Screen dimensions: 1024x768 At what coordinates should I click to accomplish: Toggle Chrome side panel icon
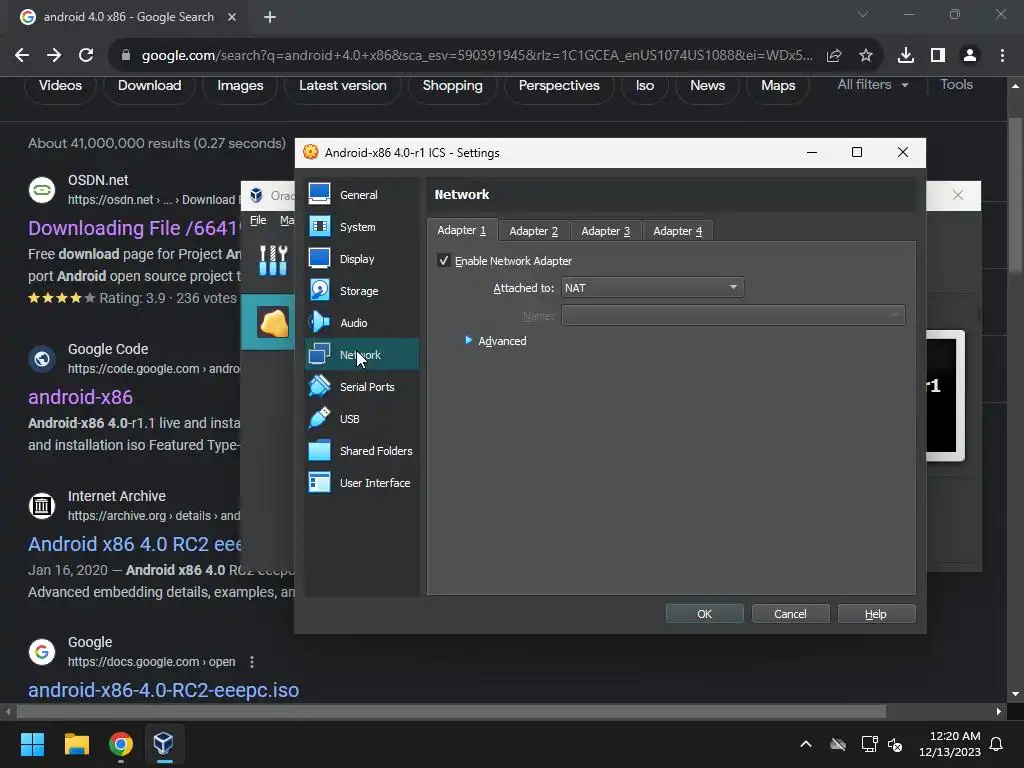click(x=937, y=56)
